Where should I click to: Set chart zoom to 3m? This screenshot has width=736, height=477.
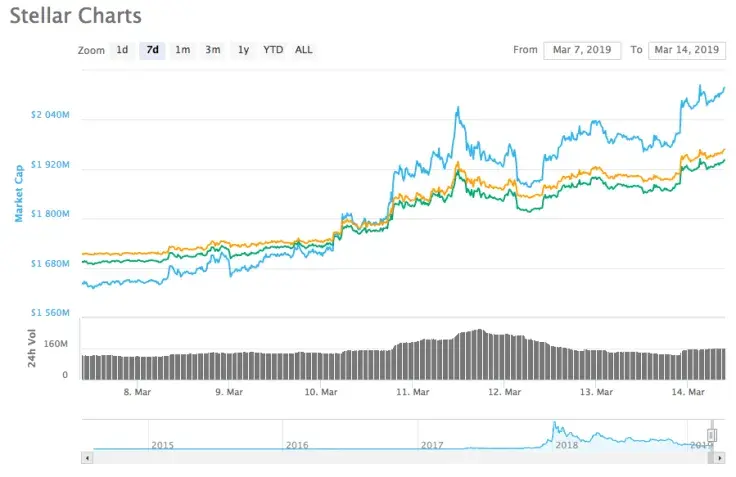click(x=212, y=49)
